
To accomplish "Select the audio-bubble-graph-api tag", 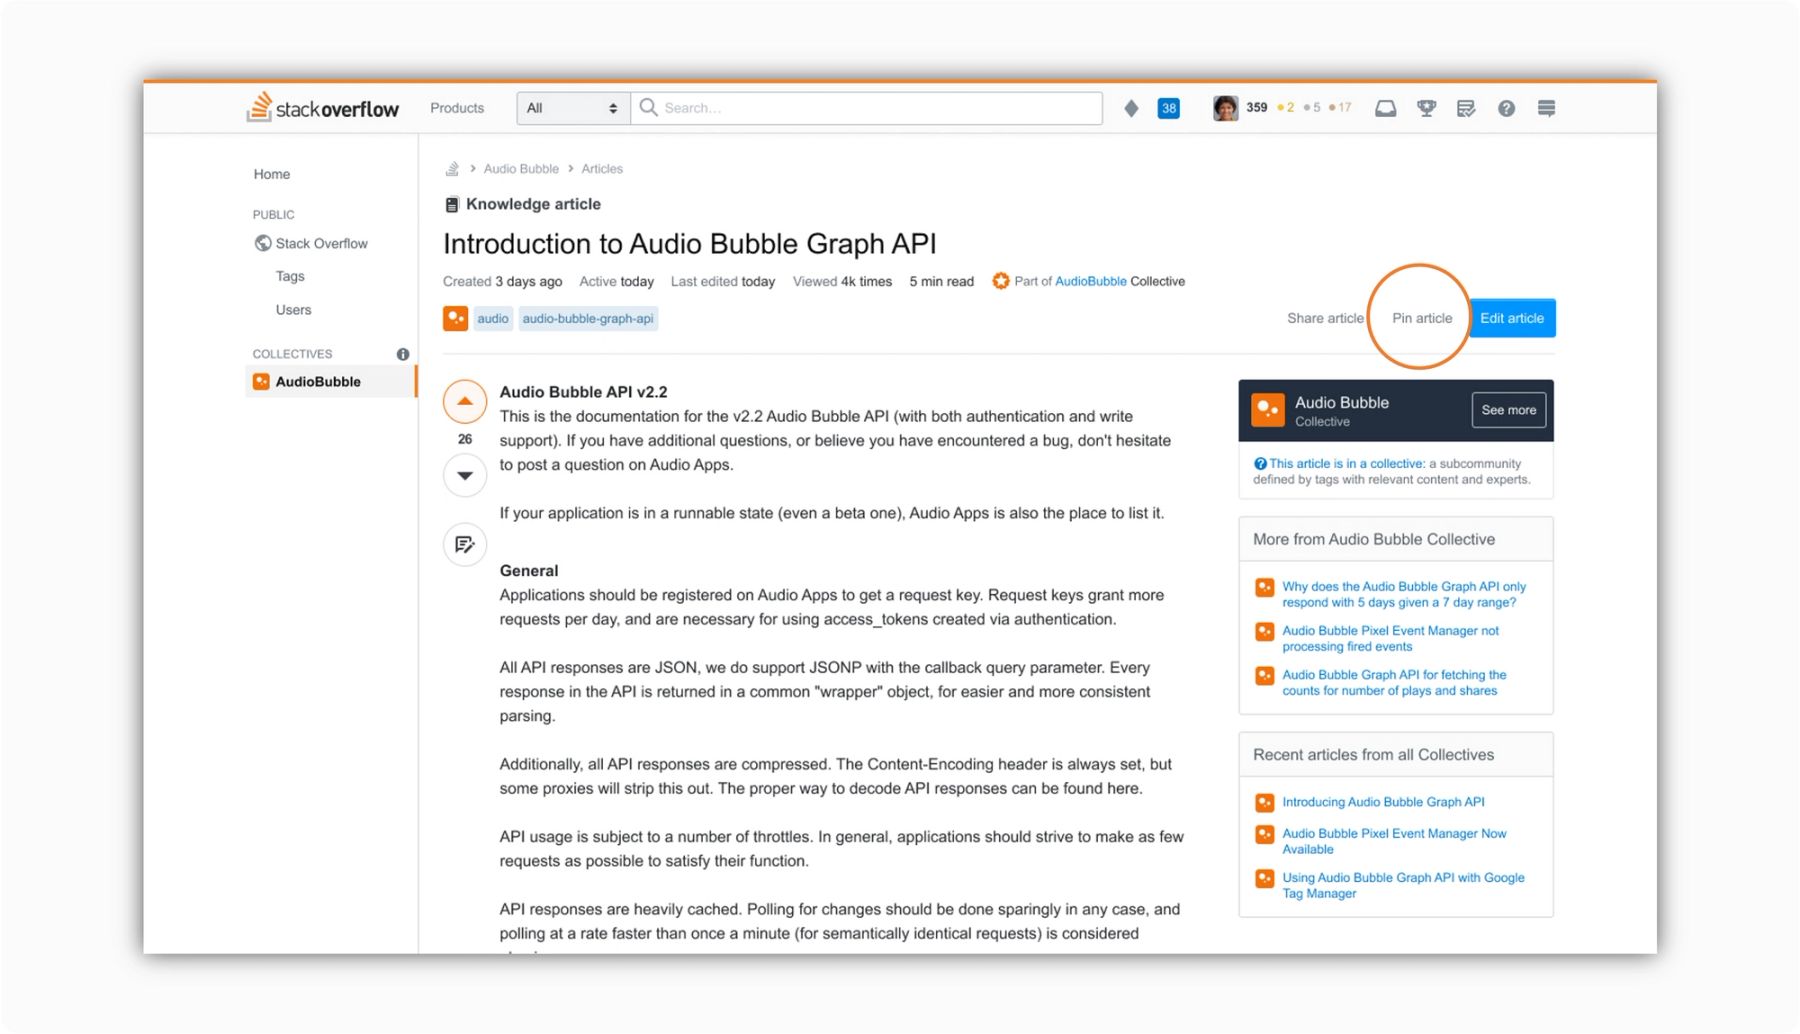I will coord(588,318).
